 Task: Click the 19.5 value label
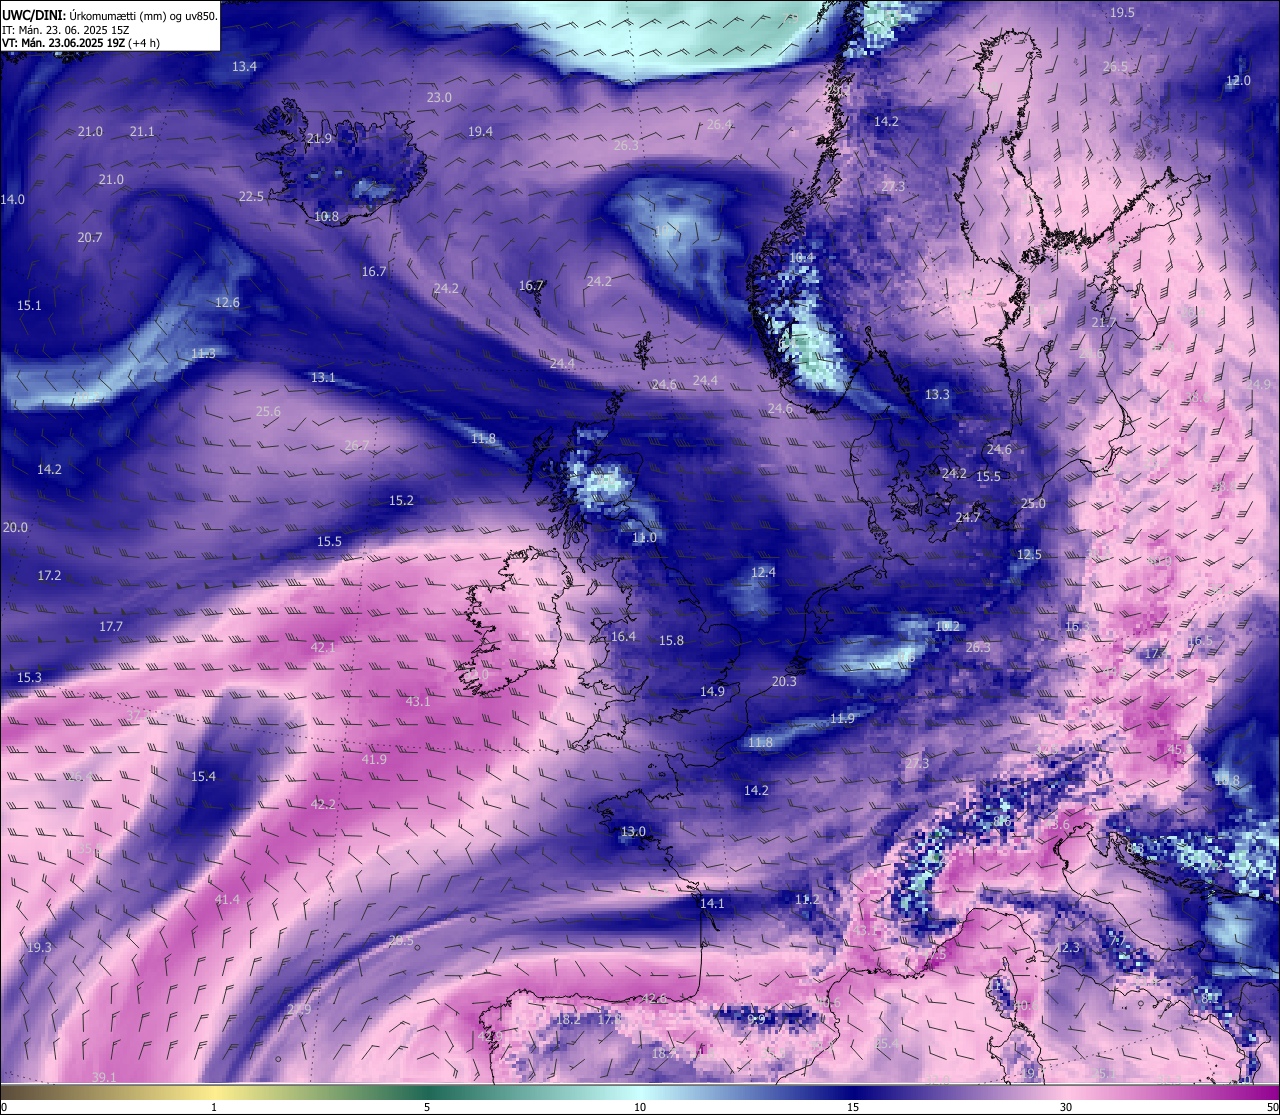(x=1122, y=12)
